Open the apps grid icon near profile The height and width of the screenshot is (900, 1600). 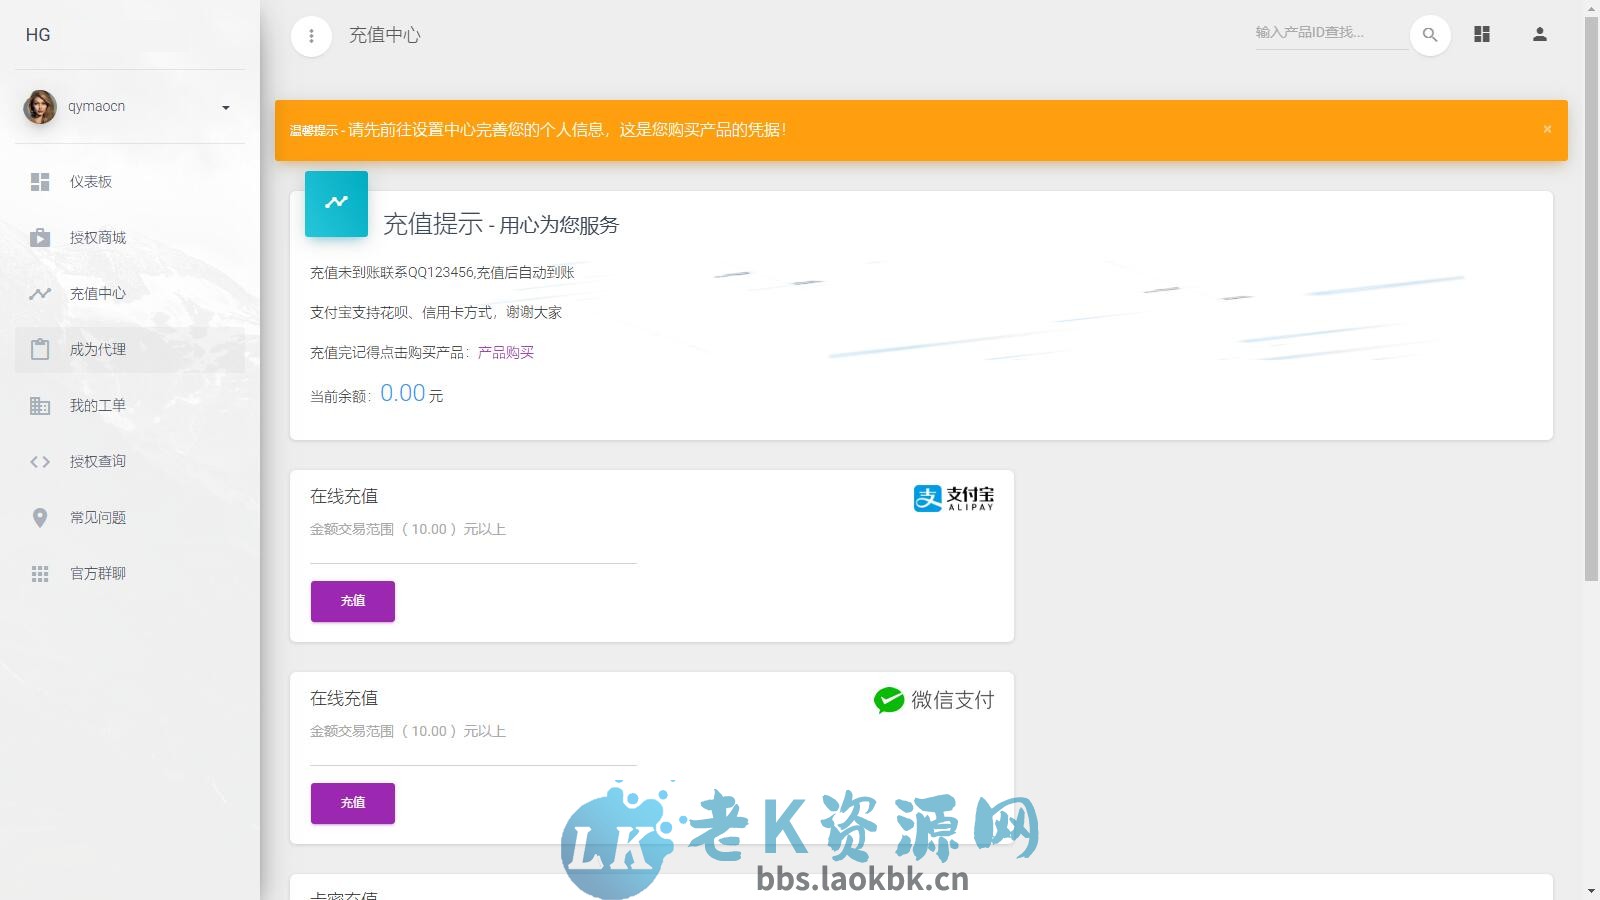[x=1481, y=34]
